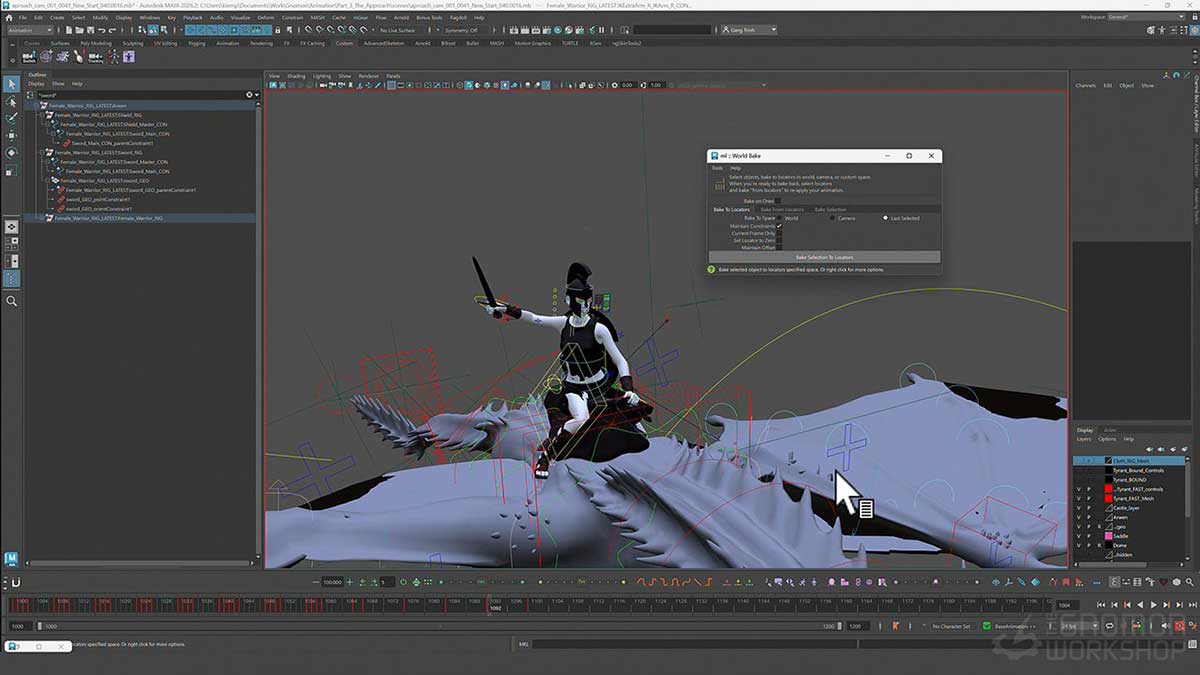Image resolution: width=1200 pixels, height=675 pixels.
Task: Enable the Current Frame Only checkbox
Action: [x=780, y=233]
